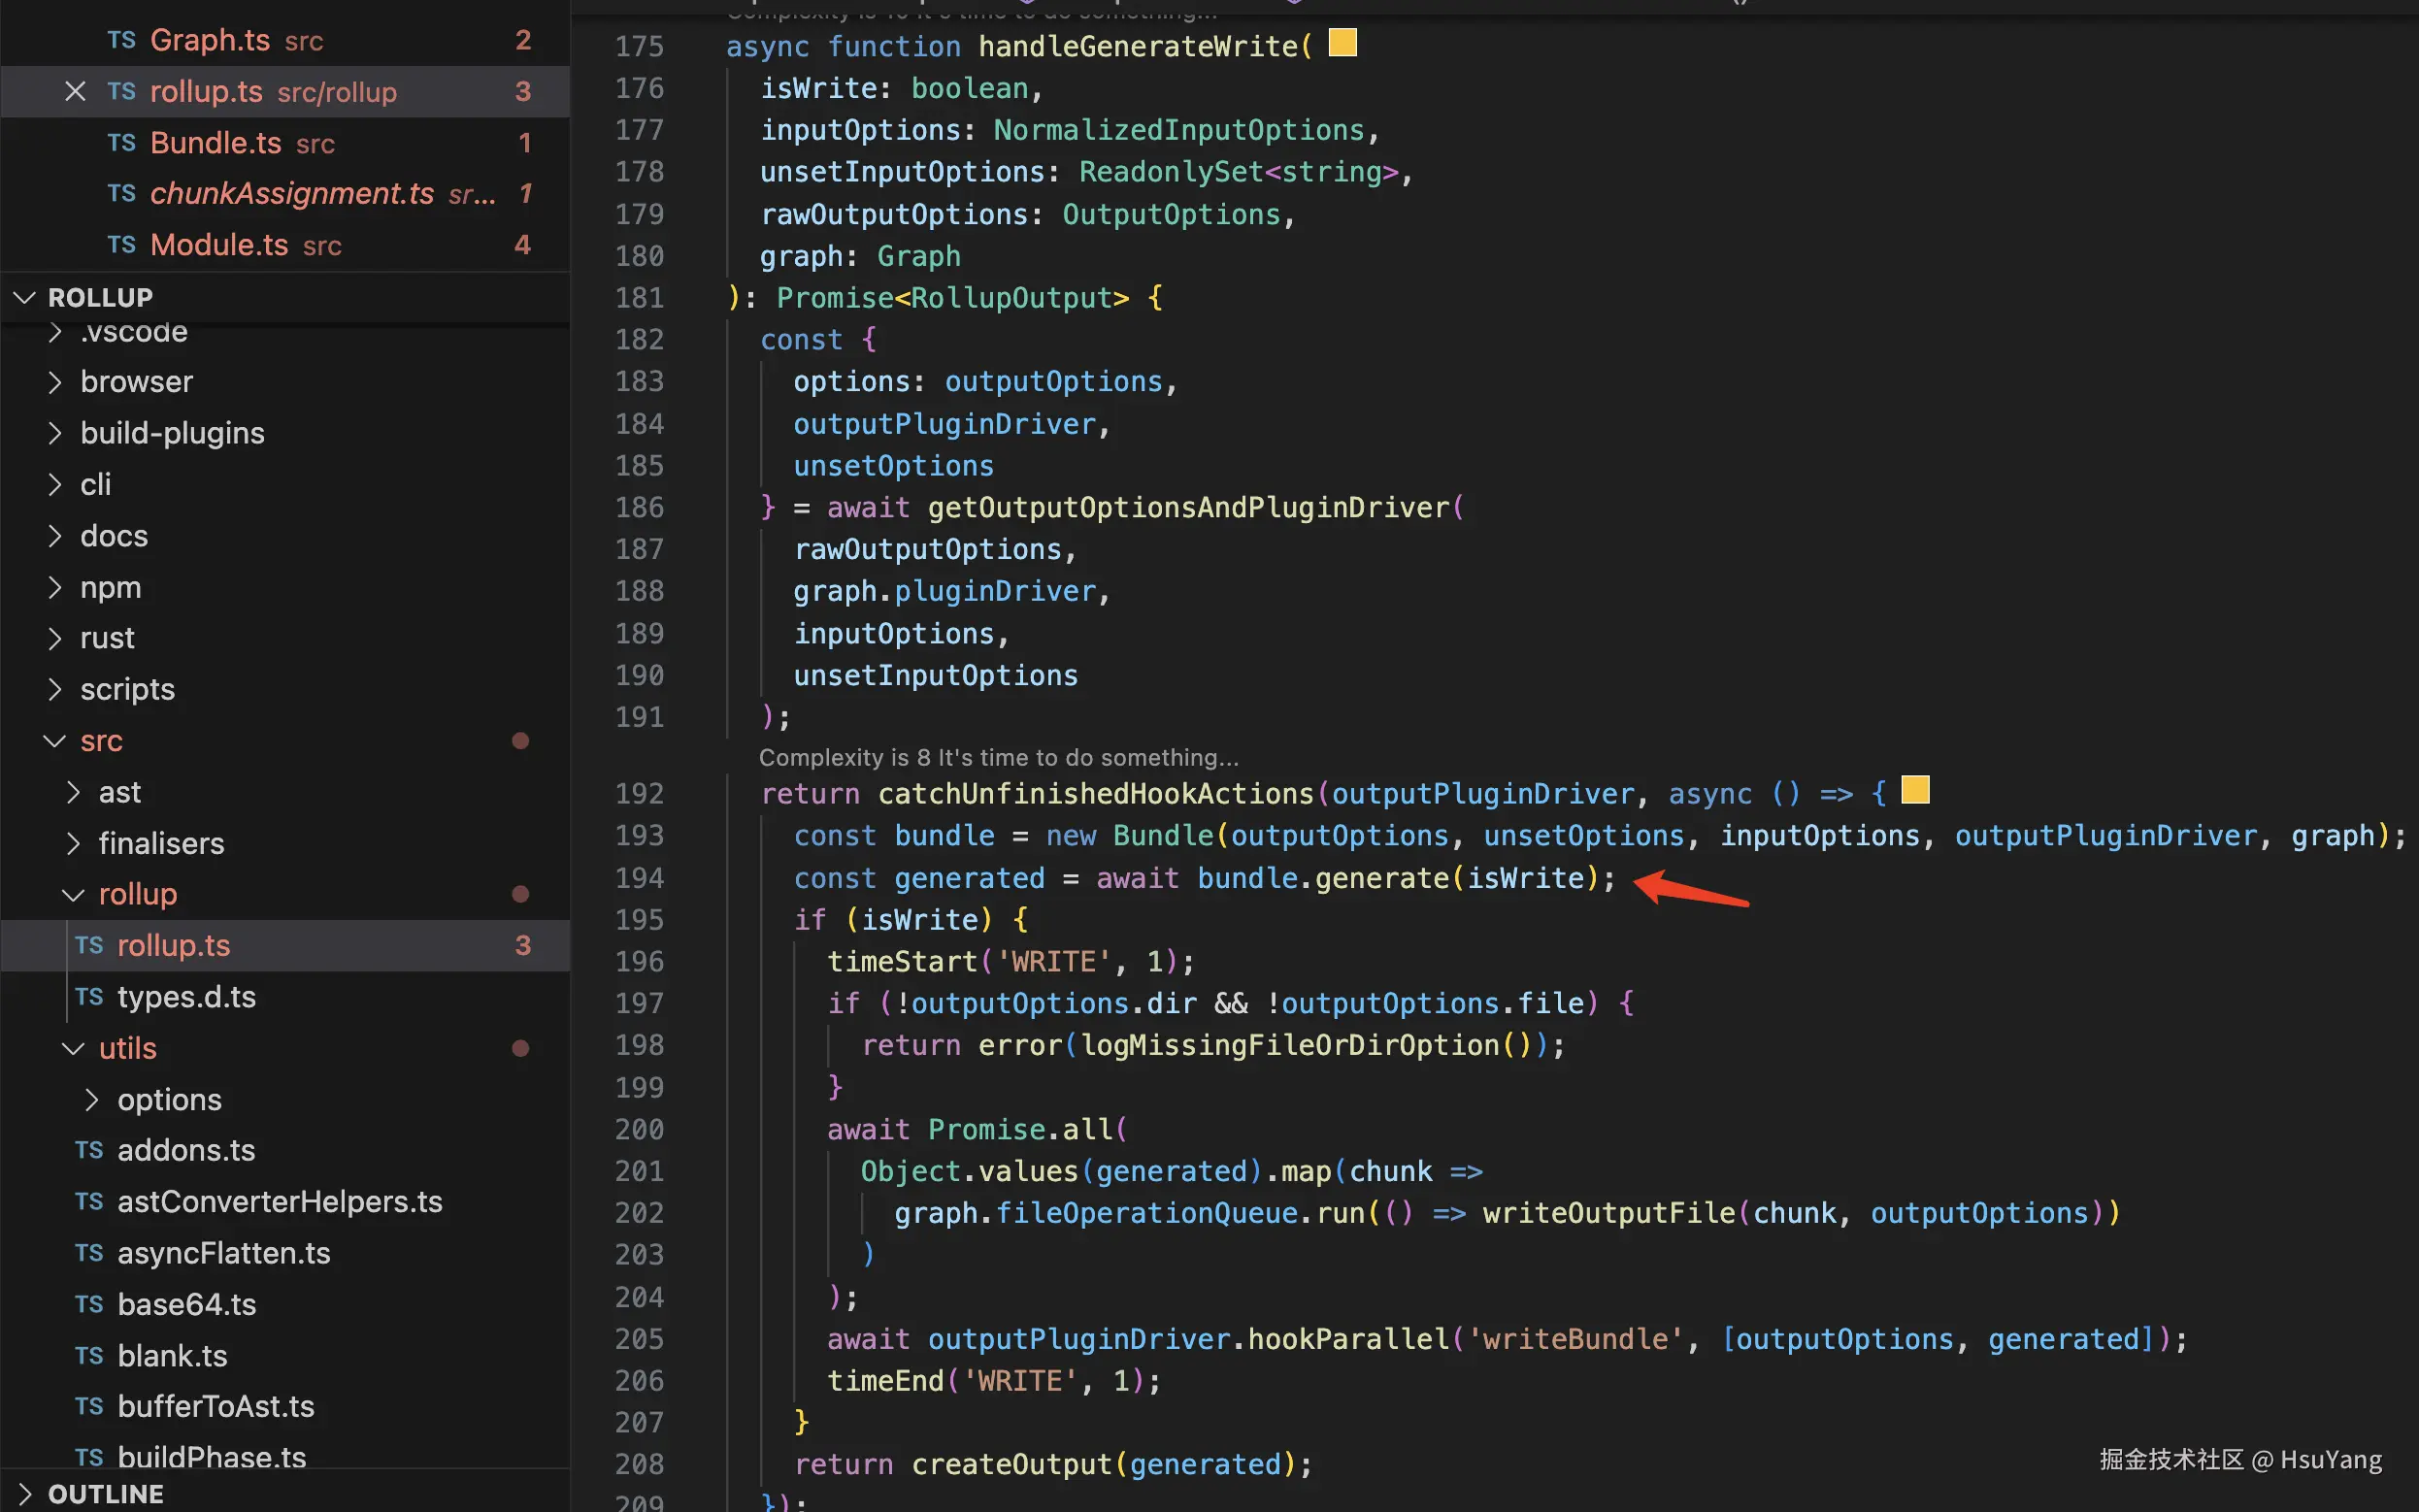Screen dimensions: 2419x1512
Task: Click line number 194 in the gutter
Action: (639, 878)
